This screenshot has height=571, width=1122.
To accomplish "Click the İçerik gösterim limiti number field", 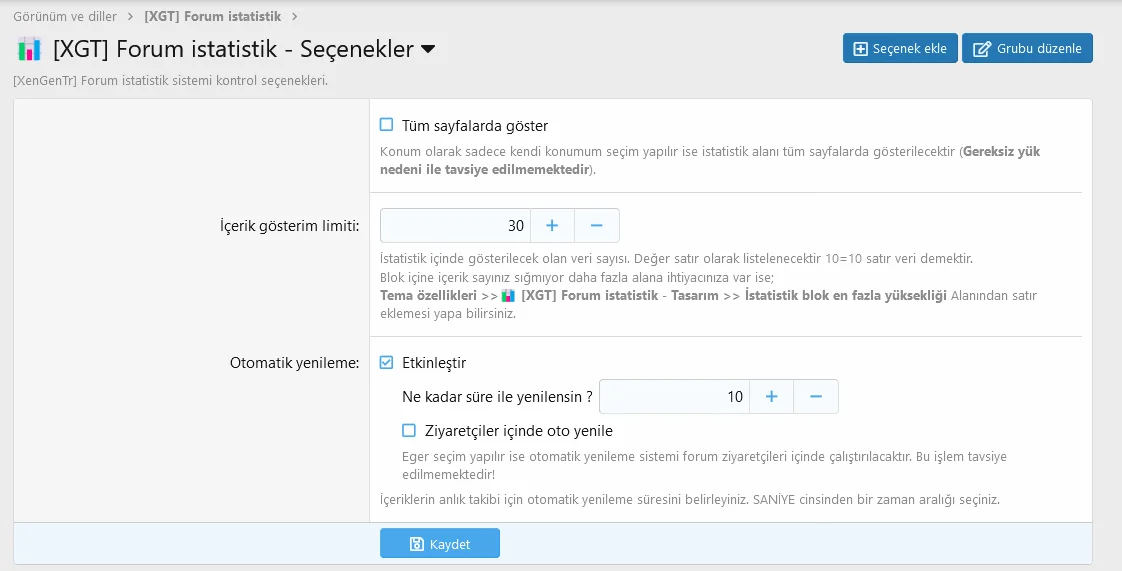I will 455,226.
